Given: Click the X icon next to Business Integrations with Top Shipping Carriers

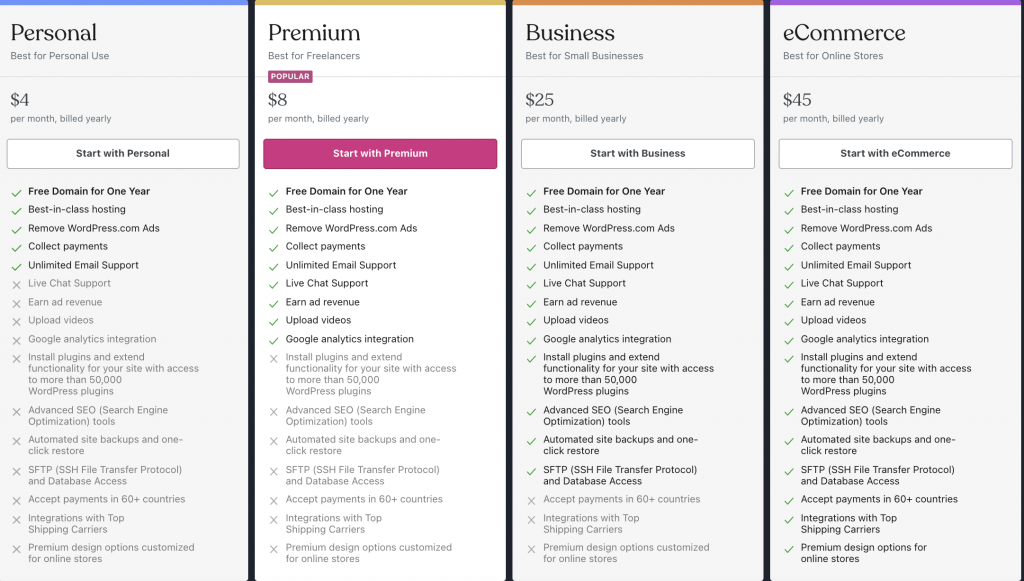Looking at the screenshot, I should coord(532,520).
